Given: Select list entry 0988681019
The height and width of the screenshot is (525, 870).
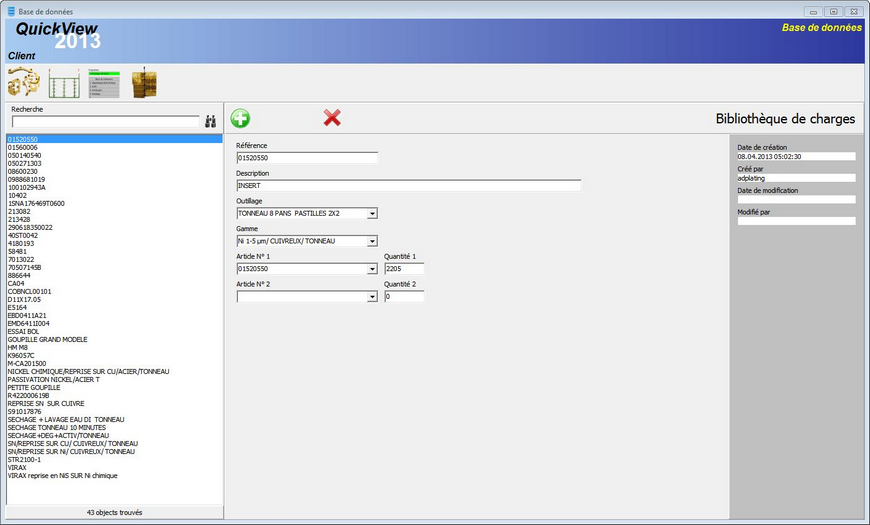Looking at the screenshot, I should [x=114, y=180].
